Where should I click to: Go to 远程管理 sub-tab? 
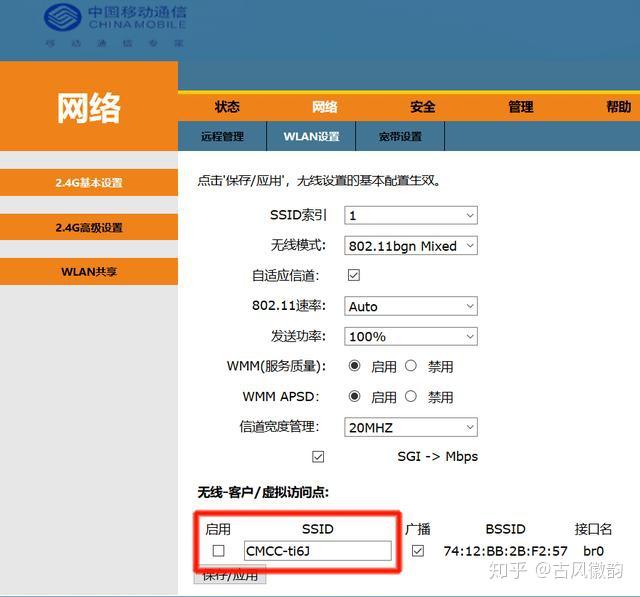point(222,136)
